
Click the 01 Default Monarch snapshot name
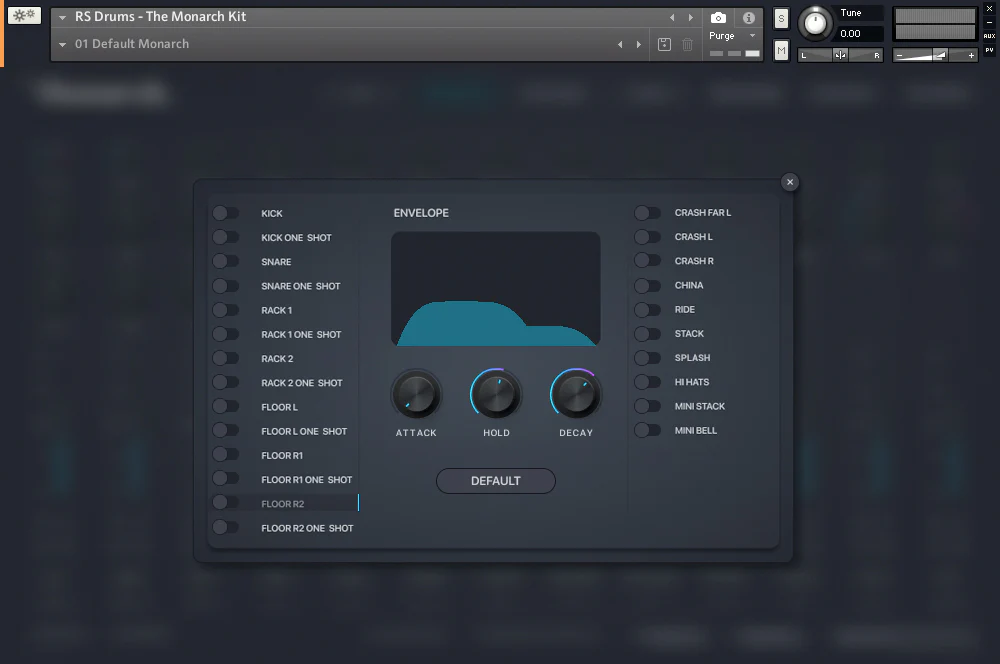pyautogui.click(x=132, y=44)
